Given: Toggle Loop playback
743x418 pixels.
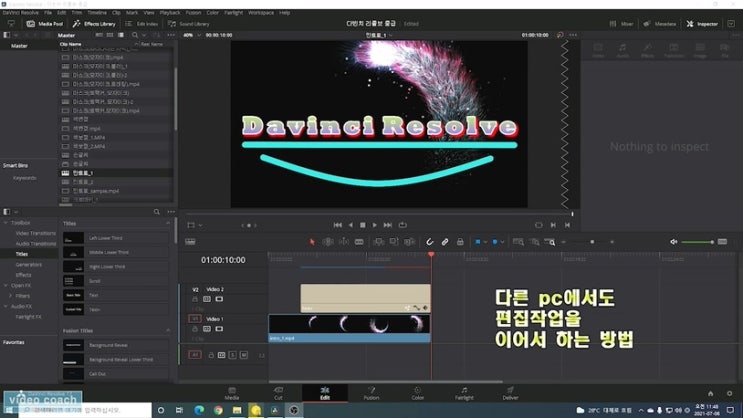Looking at the screenshot, I should pos(402,225).
